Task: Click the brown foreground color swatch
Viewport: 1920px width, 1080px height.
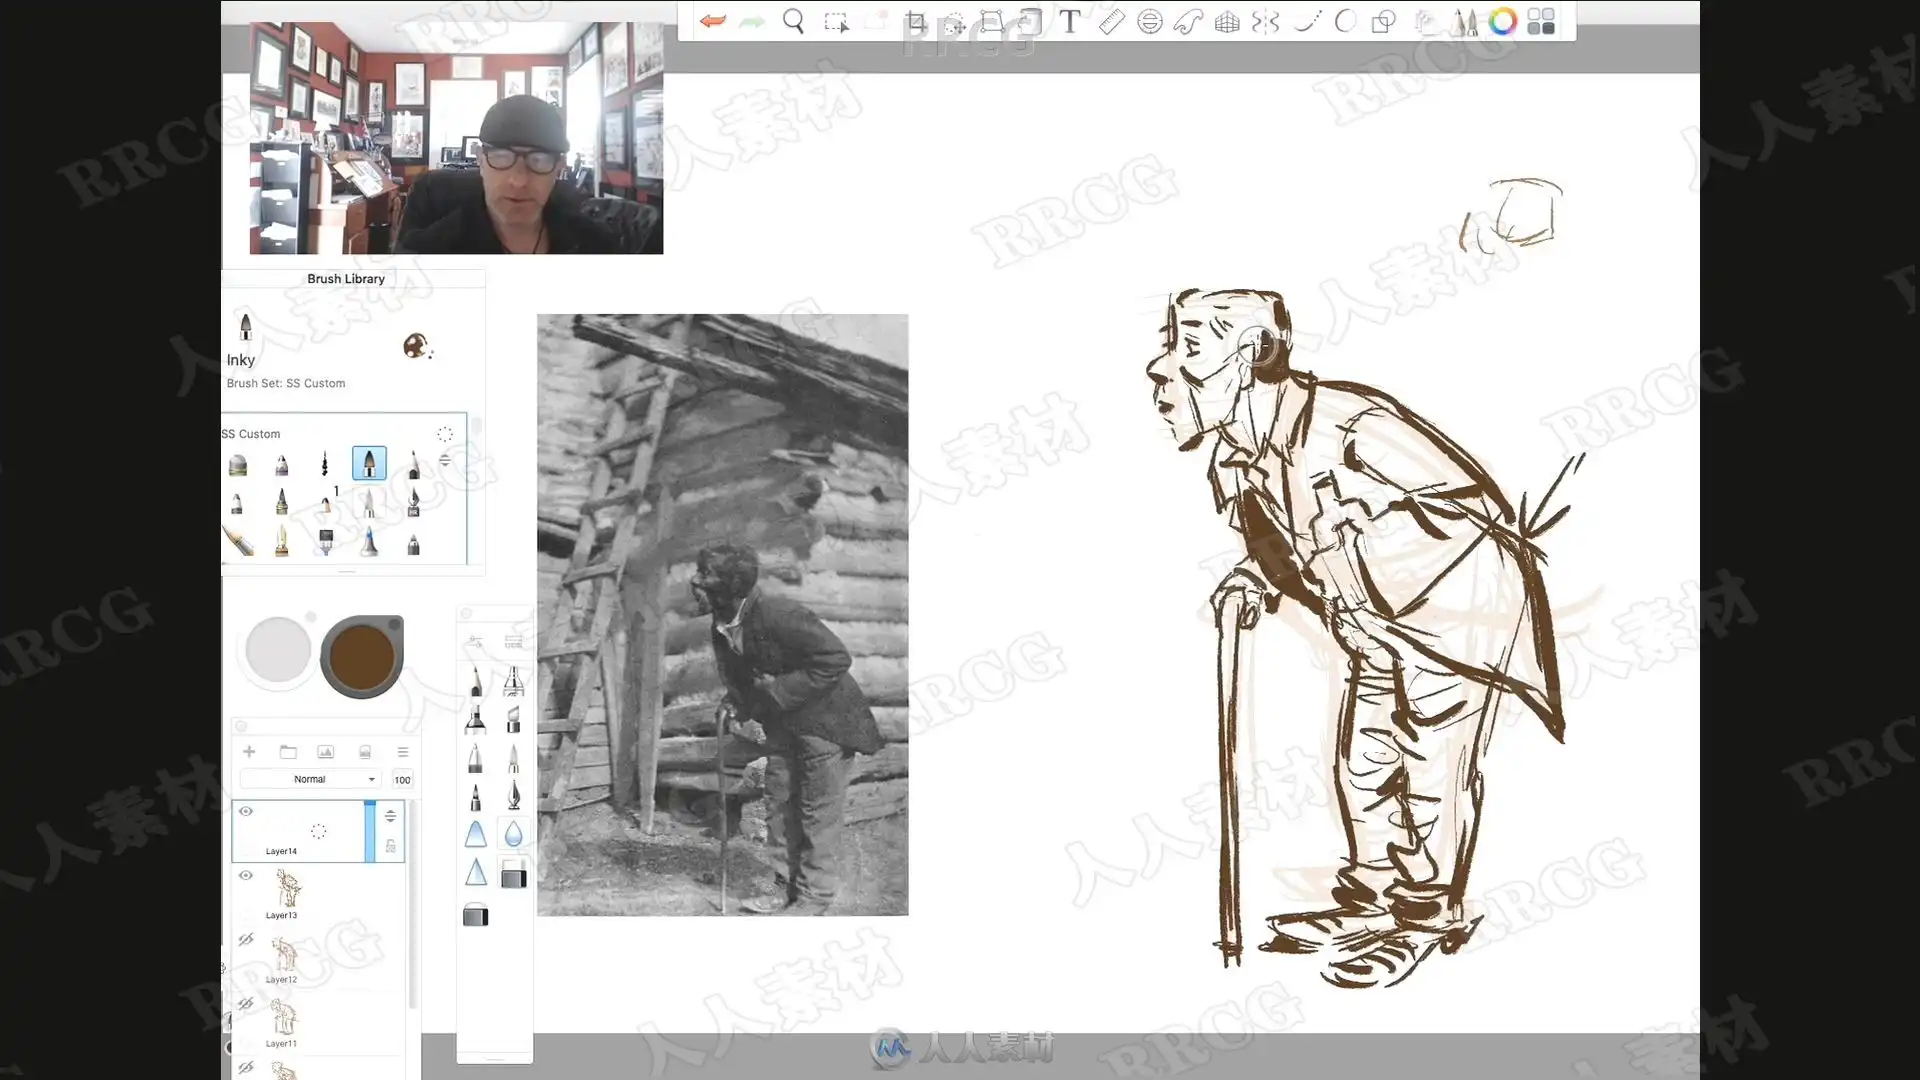Action: click(x=361, y=656)
